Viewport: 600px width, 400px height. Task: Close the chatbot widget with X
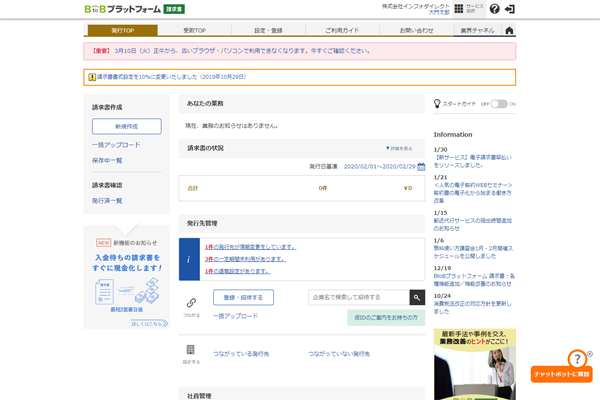(x=589, y=354)
